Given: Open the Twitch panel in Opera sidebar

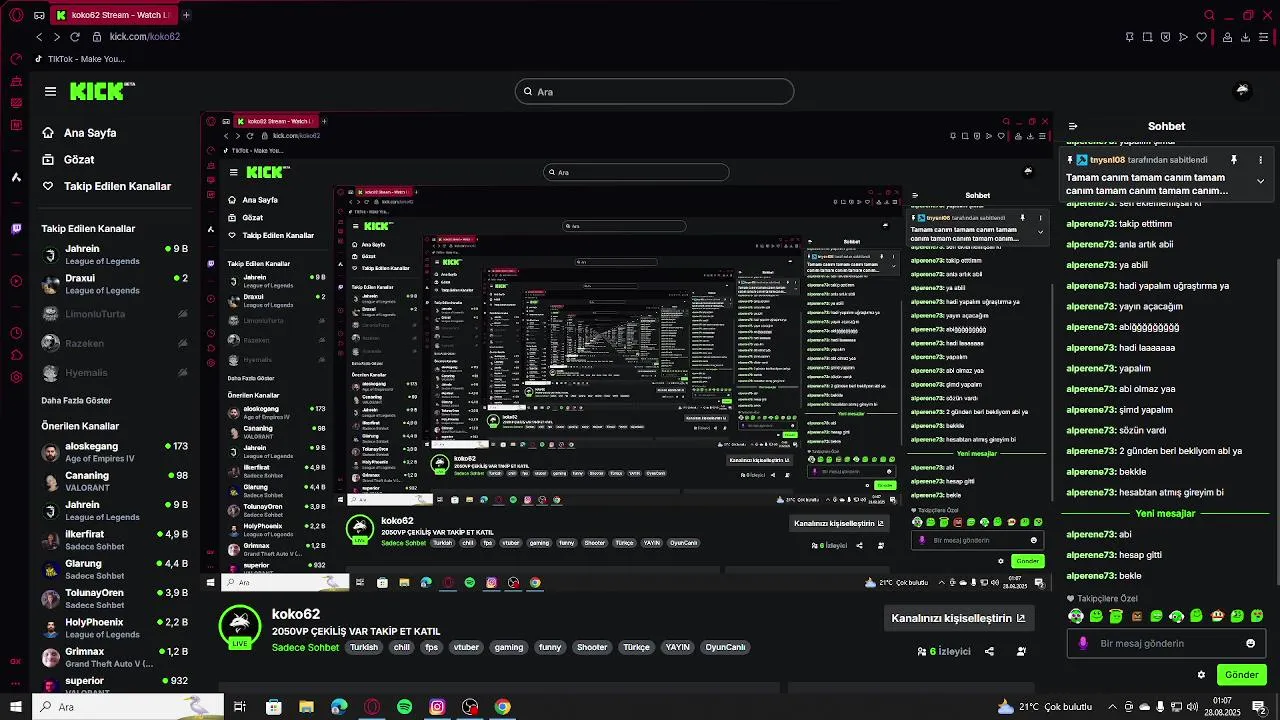Looking at the screenshot, I should point(16,228).
